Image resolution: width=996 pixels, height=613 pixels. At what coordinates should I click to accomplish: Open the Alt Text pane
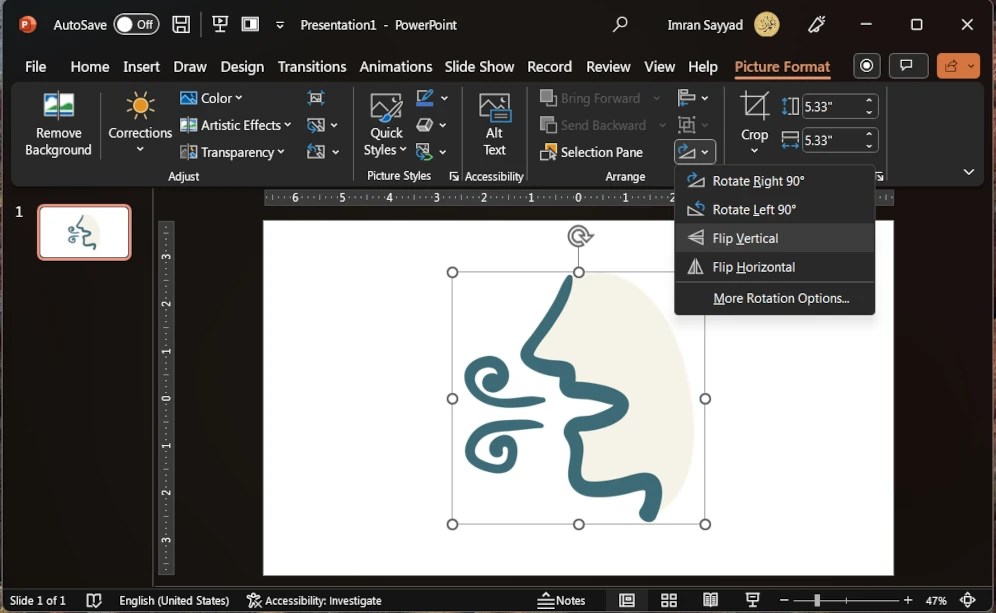tap(494, 124)
